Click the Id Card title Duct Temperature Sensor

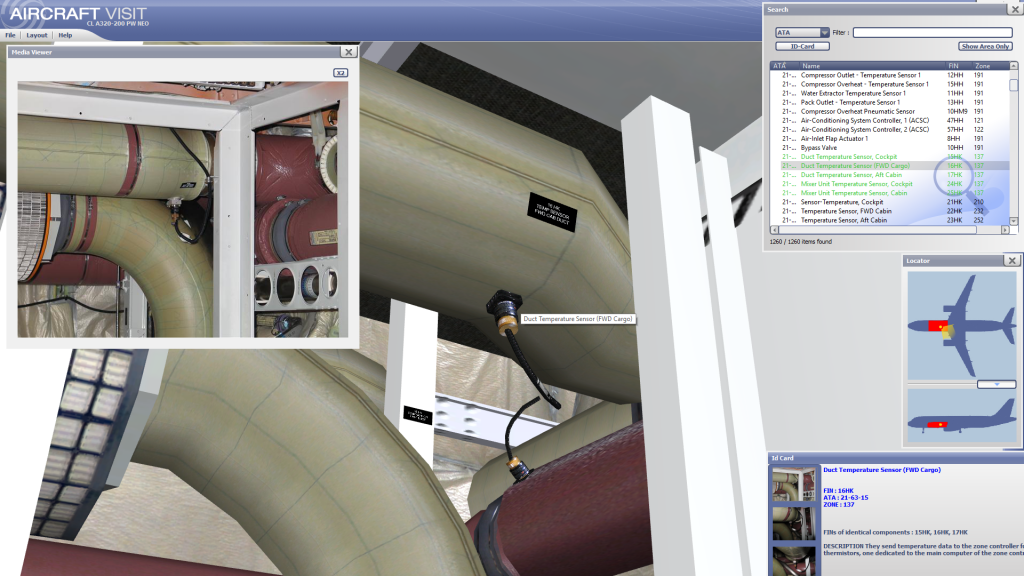882,470
